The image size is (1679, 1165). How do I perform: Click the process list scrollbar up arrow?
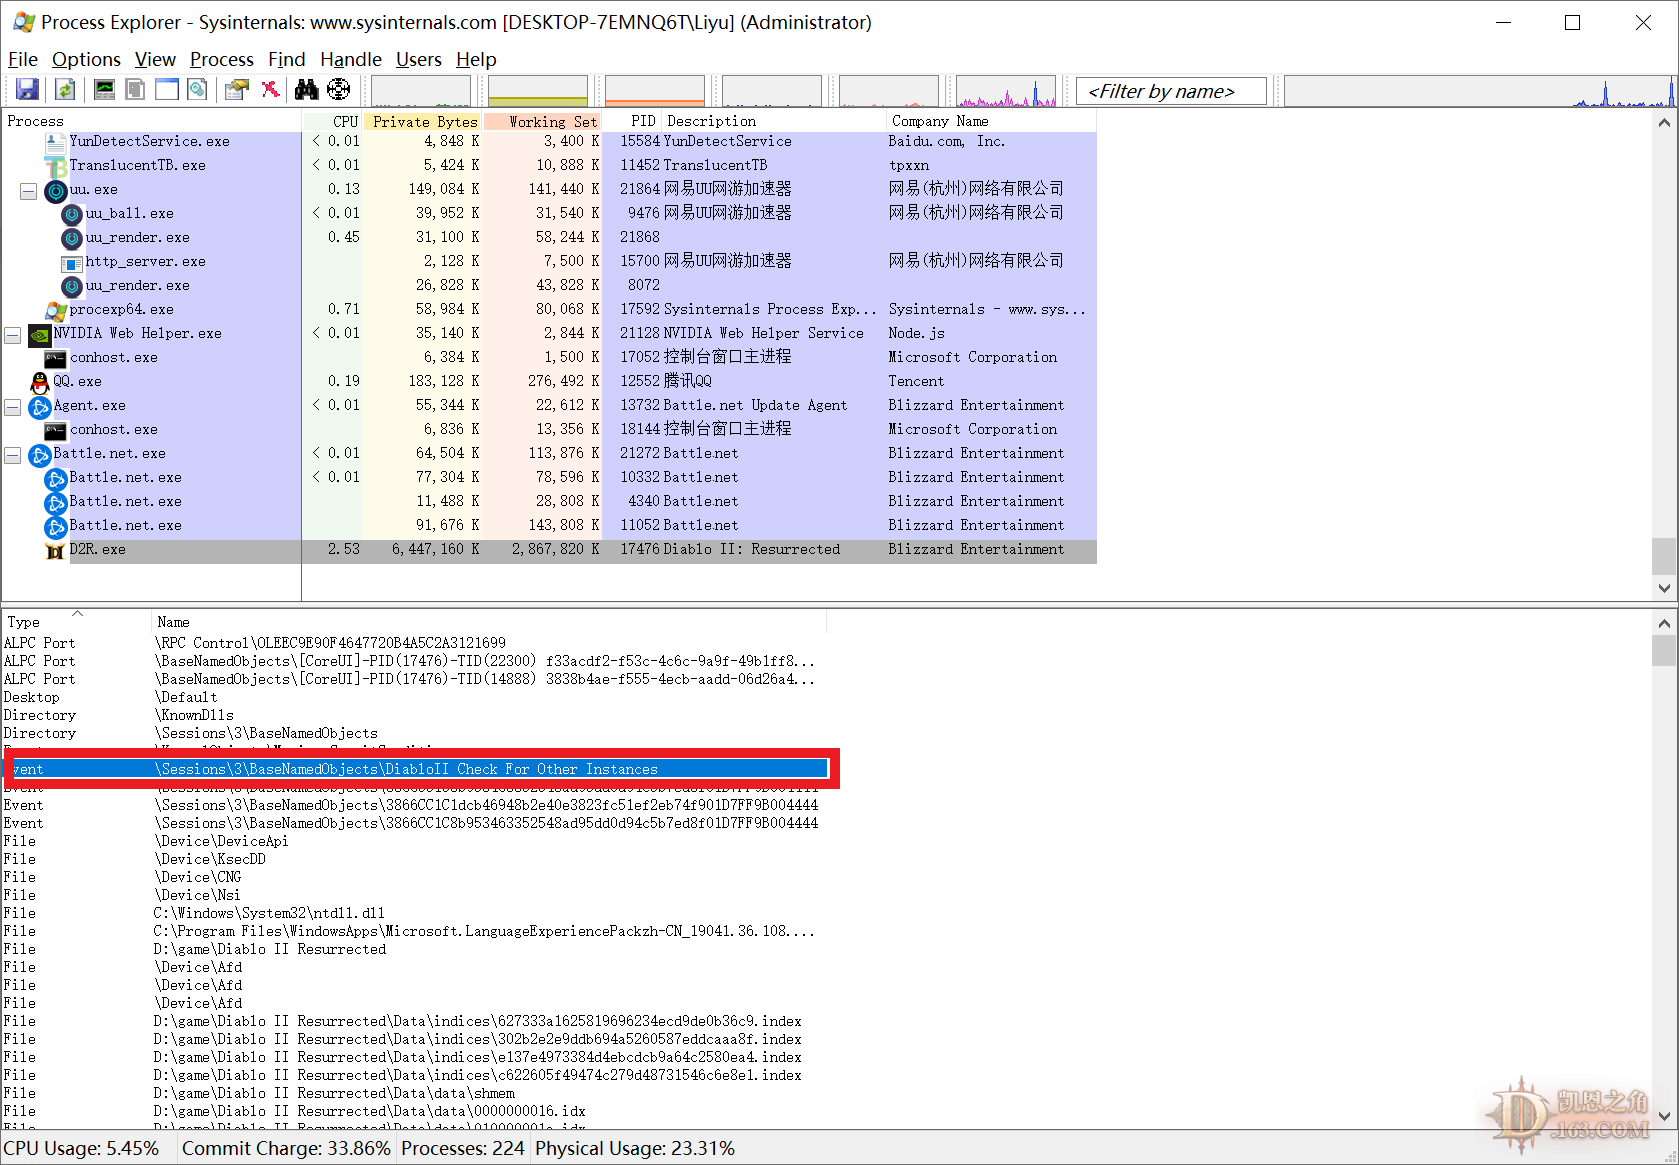click(1664, 123)
